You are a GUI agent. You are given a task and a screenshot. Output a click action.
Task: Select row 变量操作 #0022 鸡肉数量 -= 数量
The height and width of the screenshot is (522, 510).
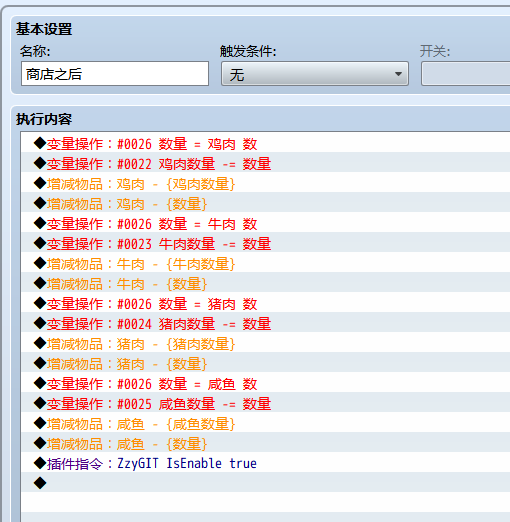pos(265,162)
